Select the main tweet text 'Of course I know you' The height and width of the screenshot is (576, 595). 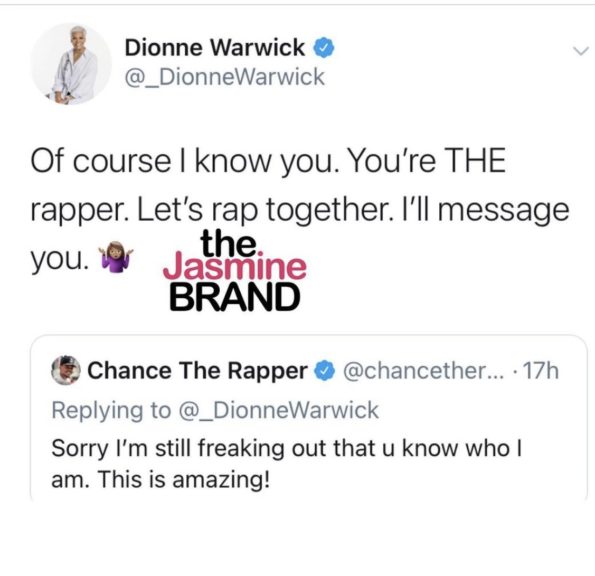point(183,161)
